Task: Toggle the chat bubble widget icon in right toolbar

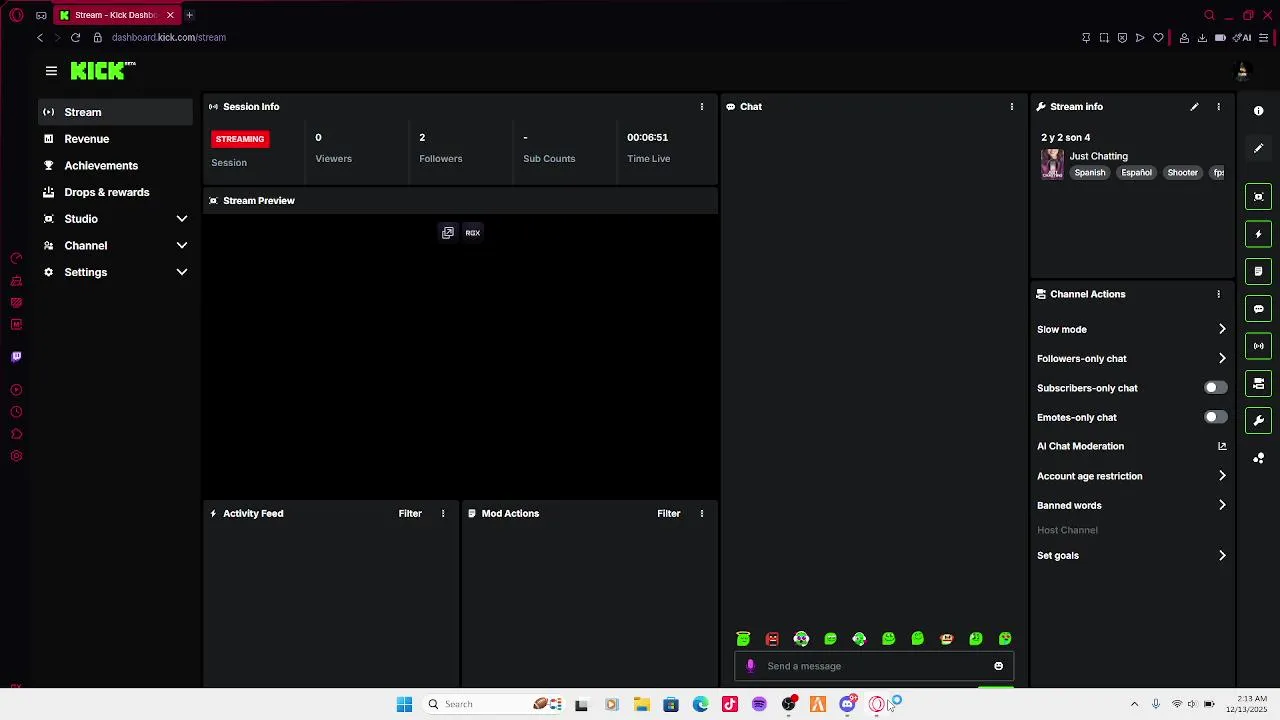Action: 1259,309
